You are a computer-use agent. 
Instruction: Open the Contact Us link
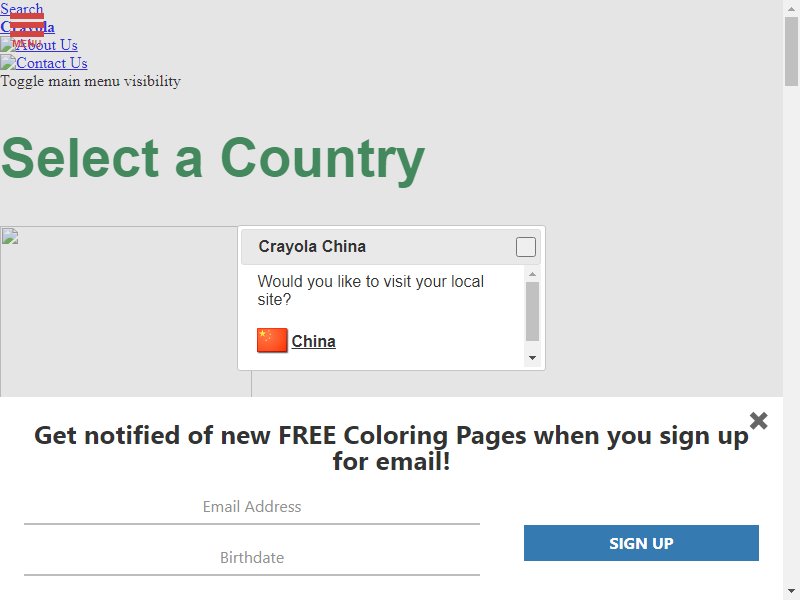click(x=52, y=63)
